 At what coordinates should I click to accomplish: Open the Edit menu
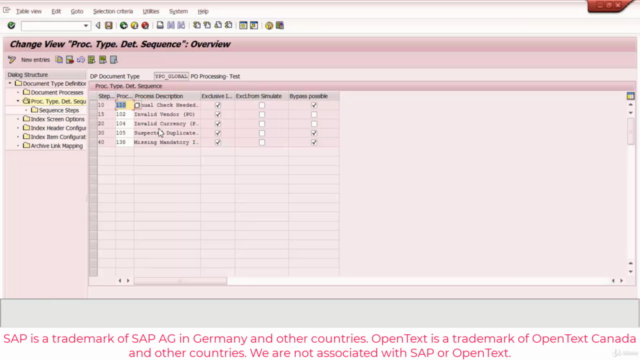56,11
